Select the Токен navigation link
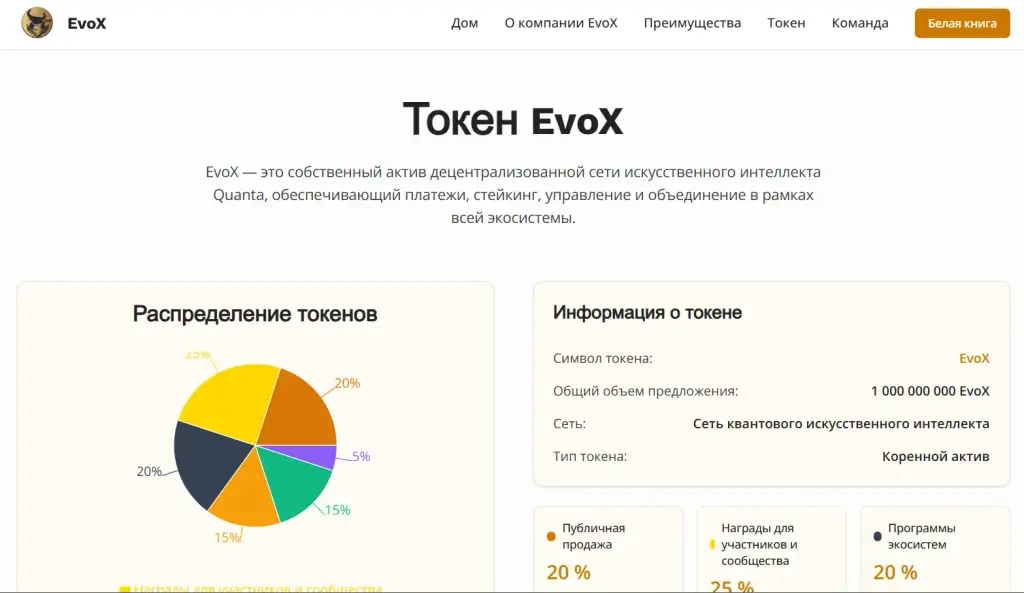Viewport: 1024px width, 593px height. (x=786, y=23)
